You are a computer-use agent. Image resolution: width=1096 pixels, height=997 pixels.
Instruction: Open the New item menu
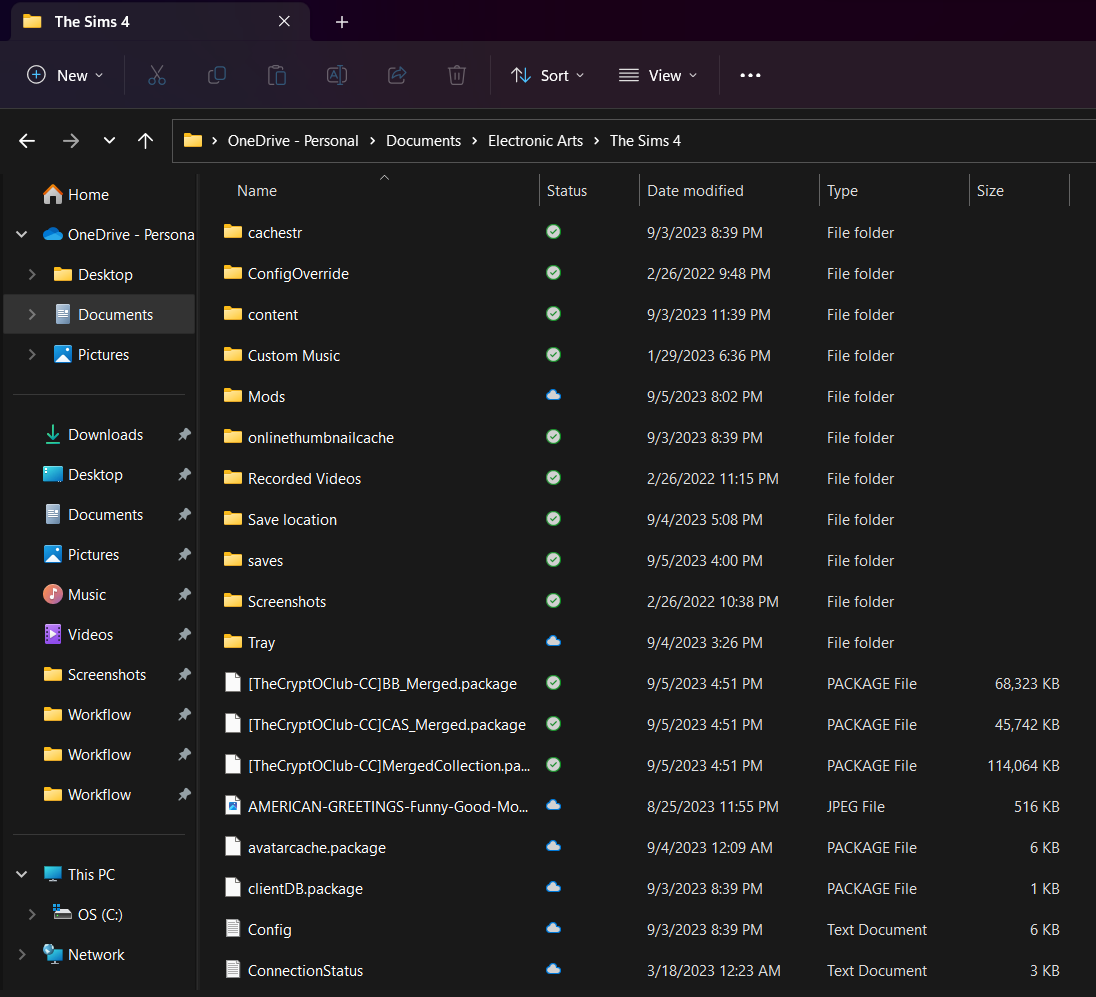65,75
